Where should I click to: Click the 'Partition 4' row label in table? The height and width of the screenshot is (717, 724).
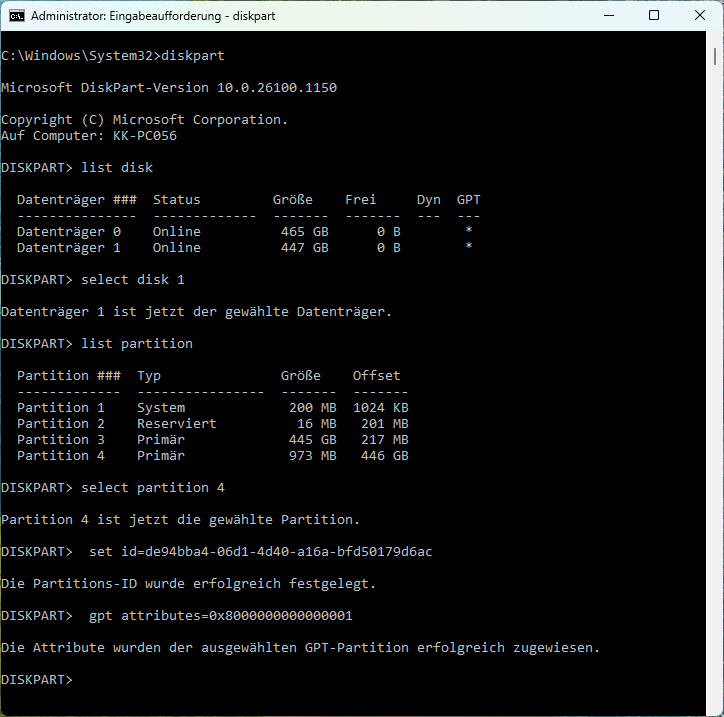point(61,456)
